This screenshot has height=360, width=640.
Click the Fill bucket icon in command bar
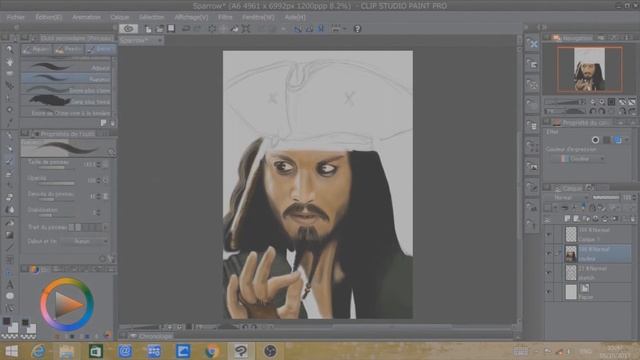pos(234,29)
